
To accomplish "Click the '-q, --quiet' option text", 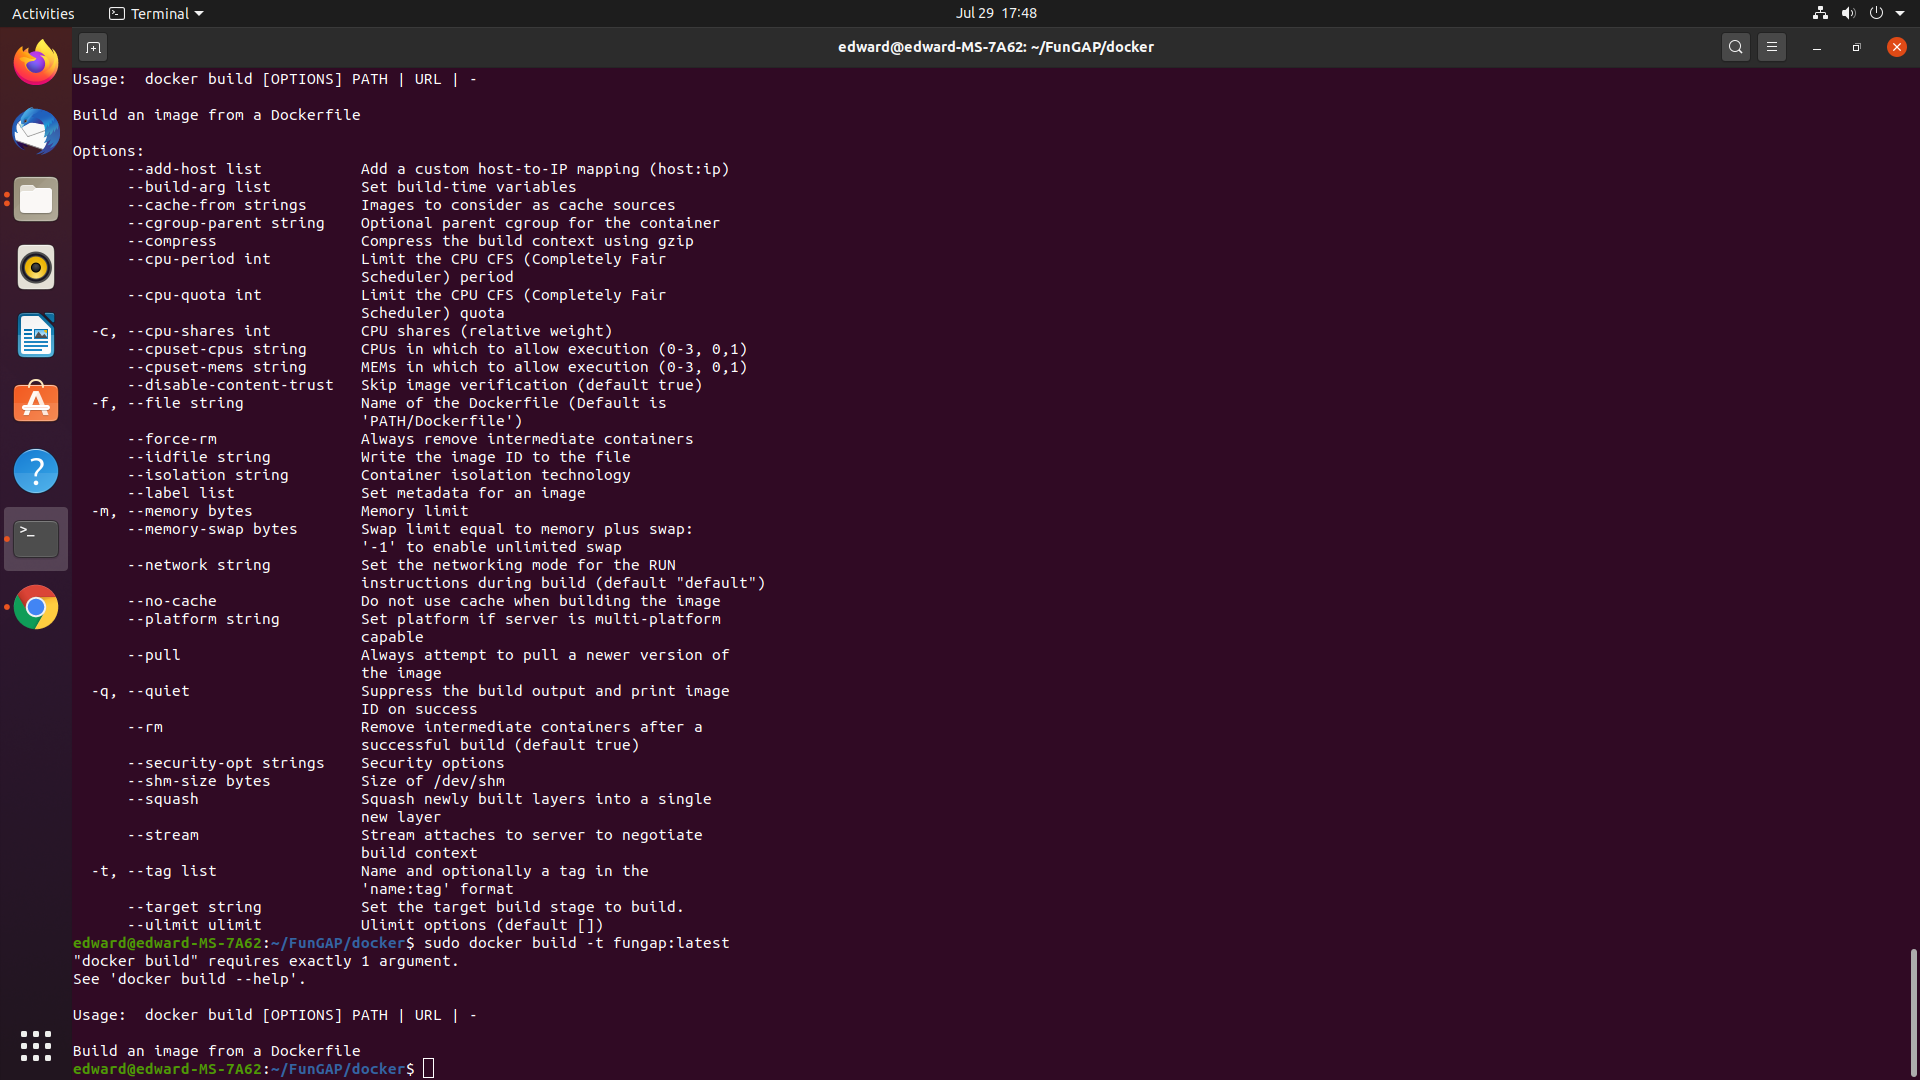I will pyautogui.click(x=140, y=691).
